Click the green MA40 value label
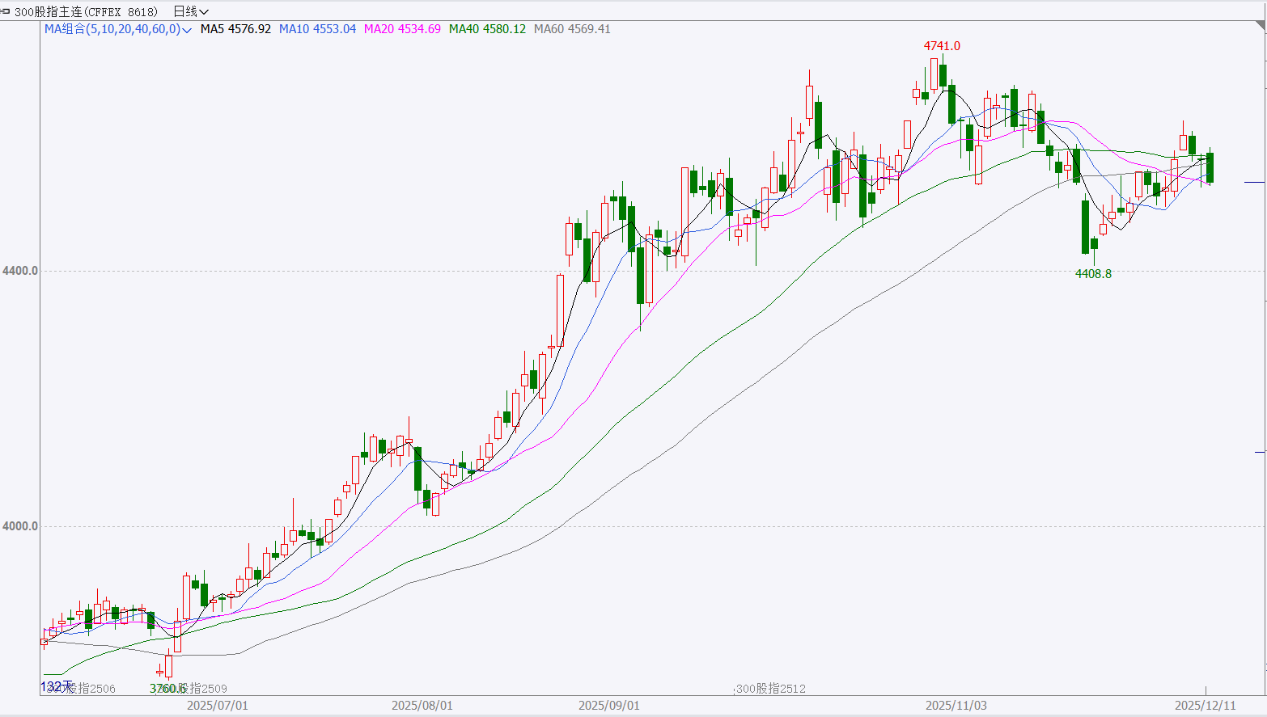 487,29
